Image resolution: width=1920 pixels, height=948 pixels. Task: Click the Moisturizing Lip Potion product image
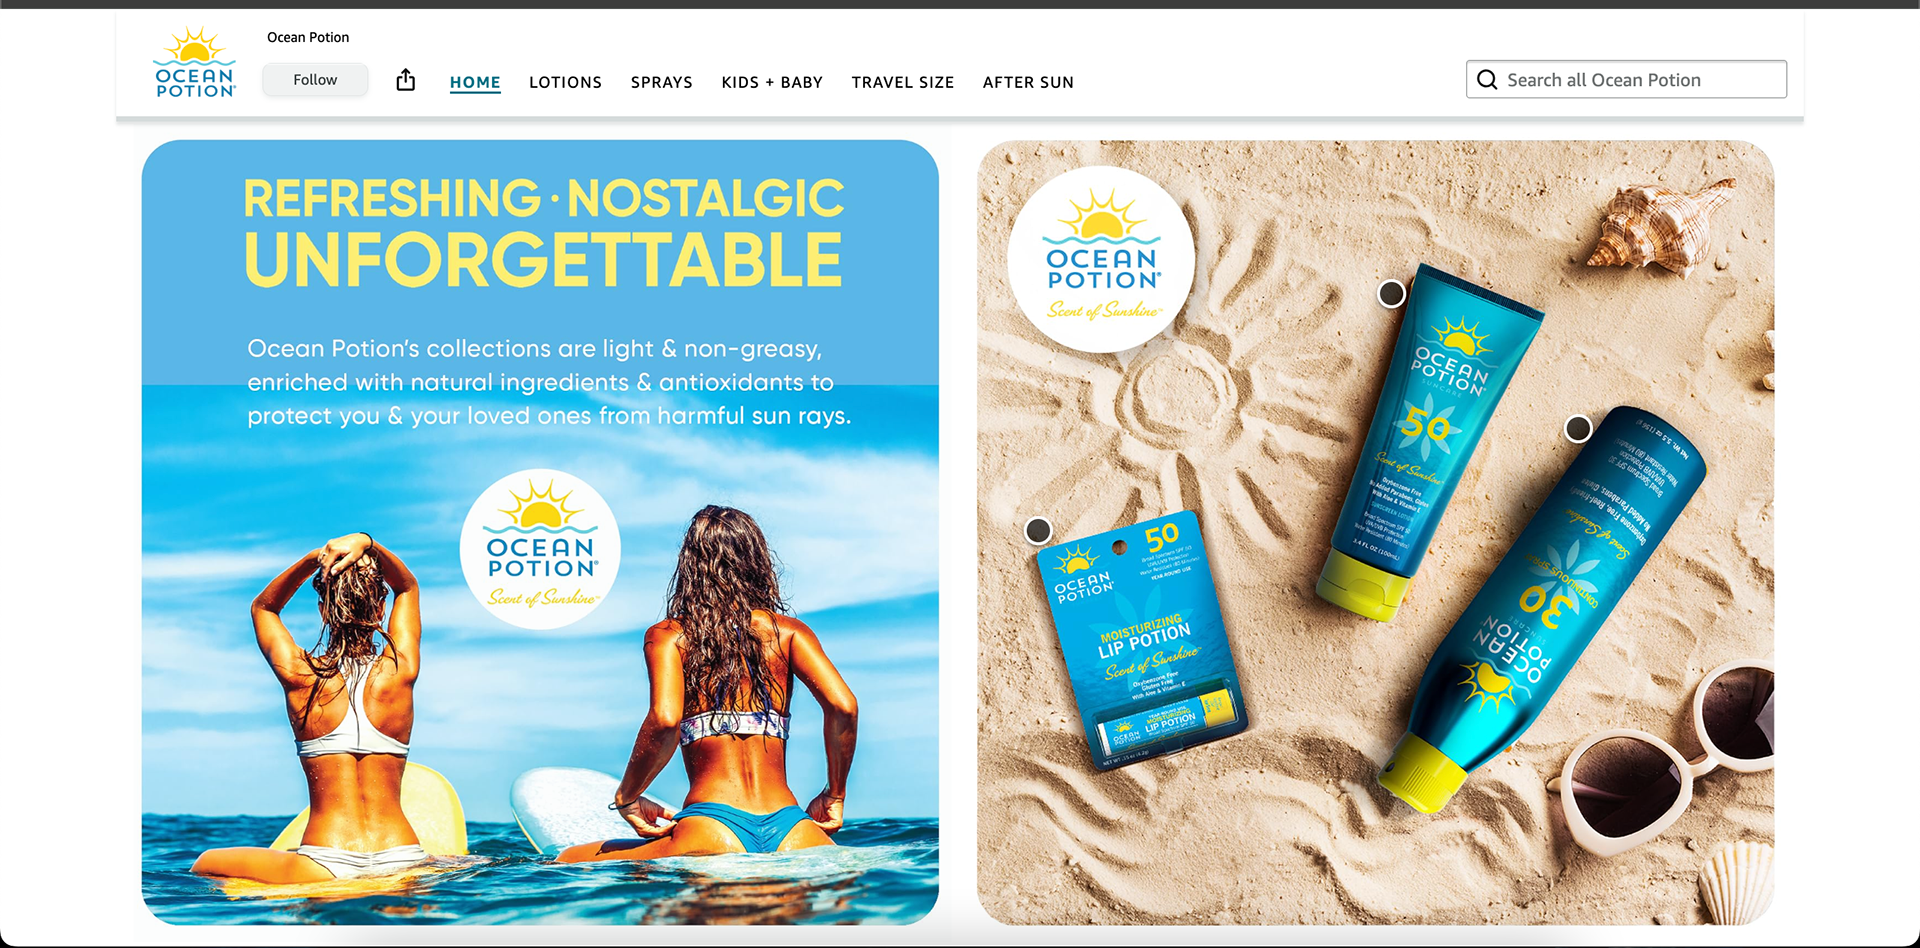pos(1141,640)
